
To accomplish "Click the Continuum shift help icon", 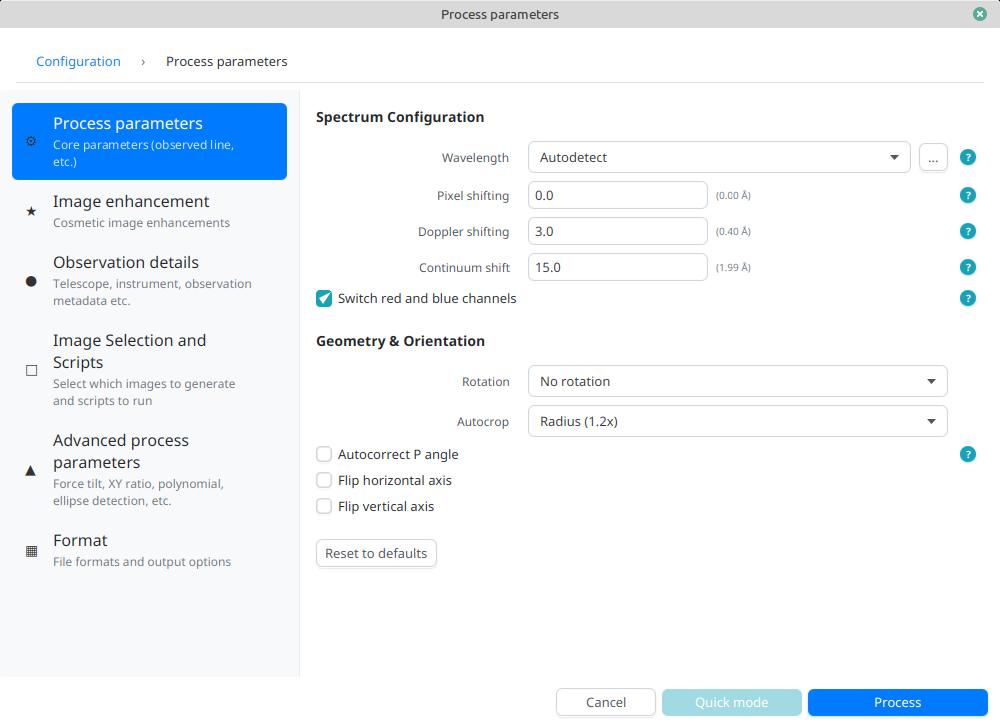I will [967, 267].
